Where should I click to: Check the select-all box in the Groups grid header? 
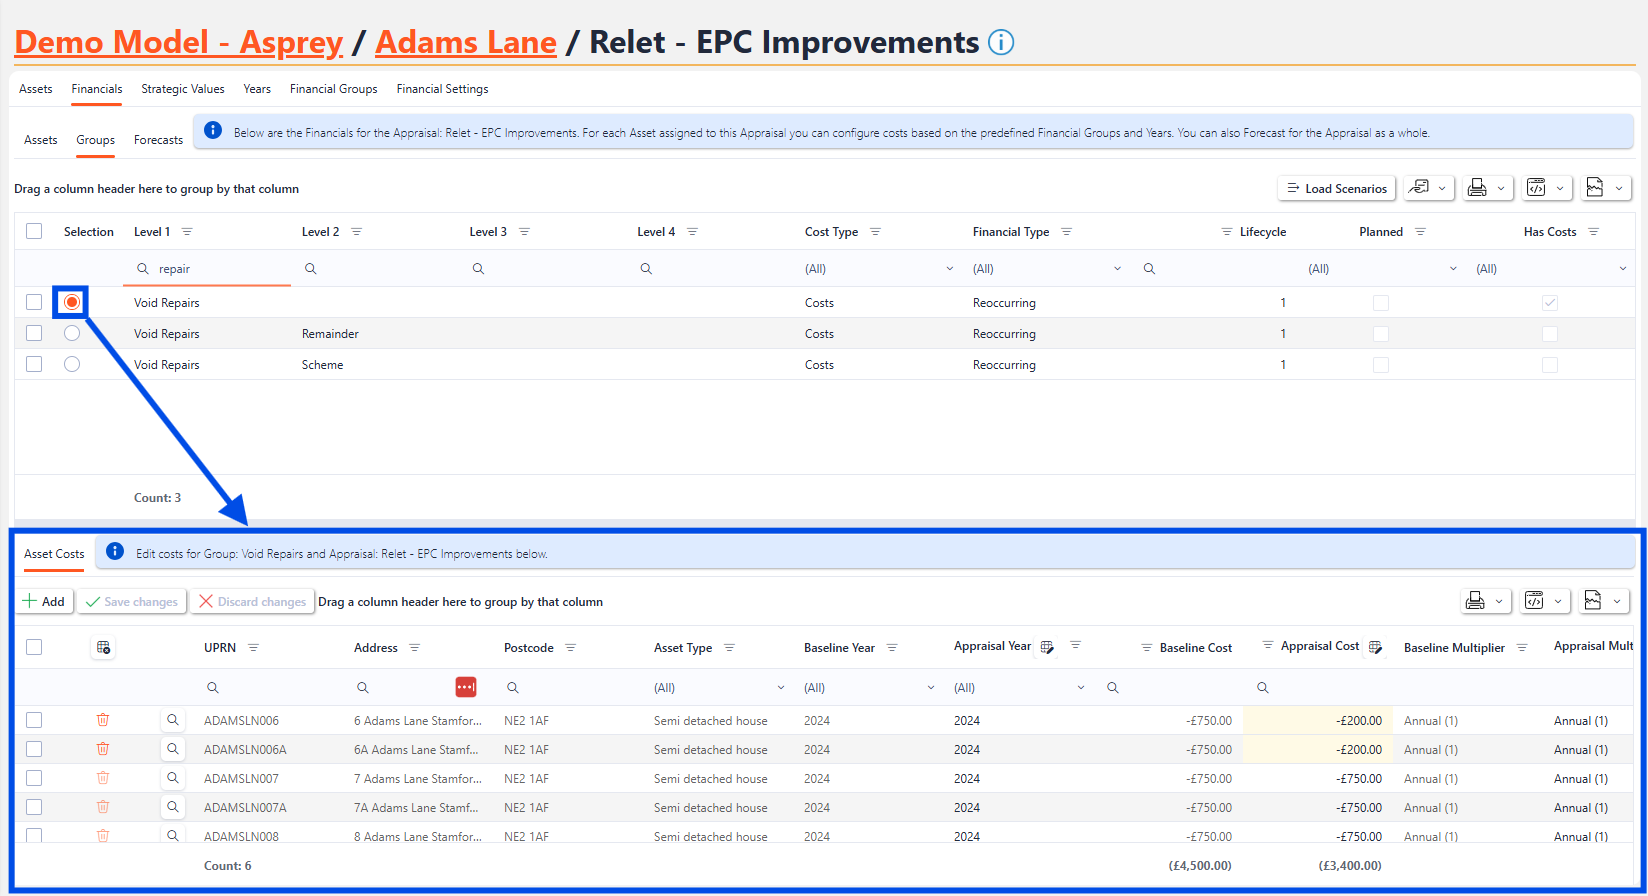(34, 231)
